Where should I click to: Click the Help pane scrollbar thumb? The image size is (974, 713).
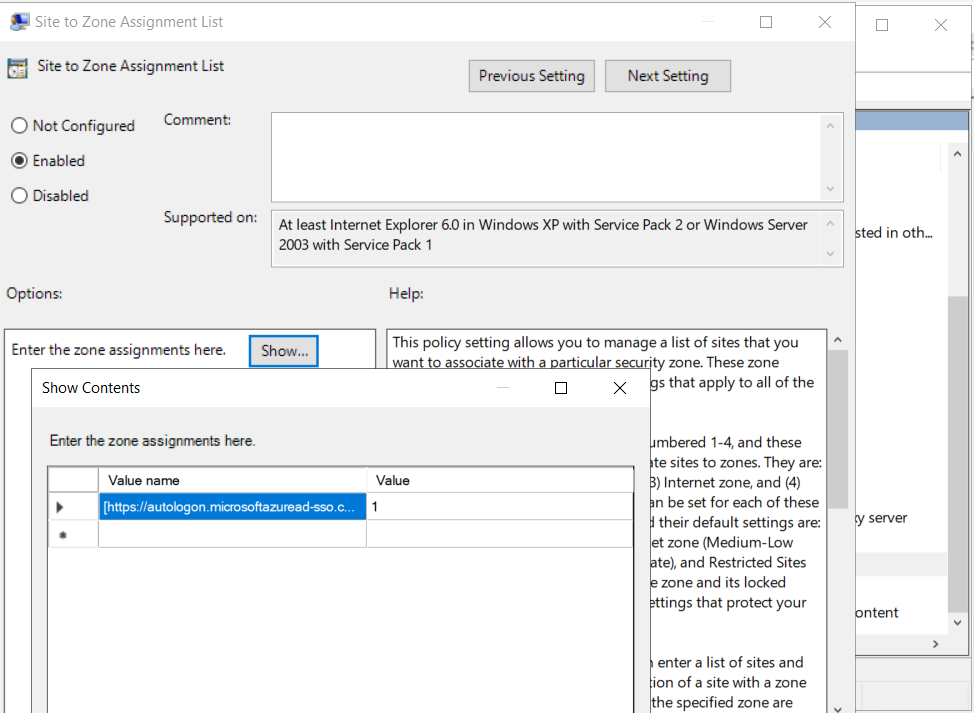[x=837, y=429]
